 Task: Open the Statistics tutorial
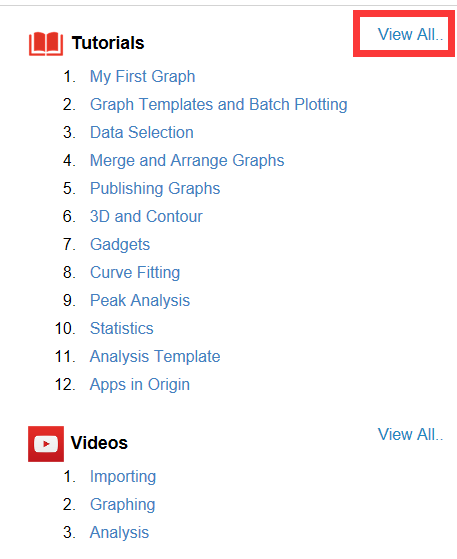point(122,328)
